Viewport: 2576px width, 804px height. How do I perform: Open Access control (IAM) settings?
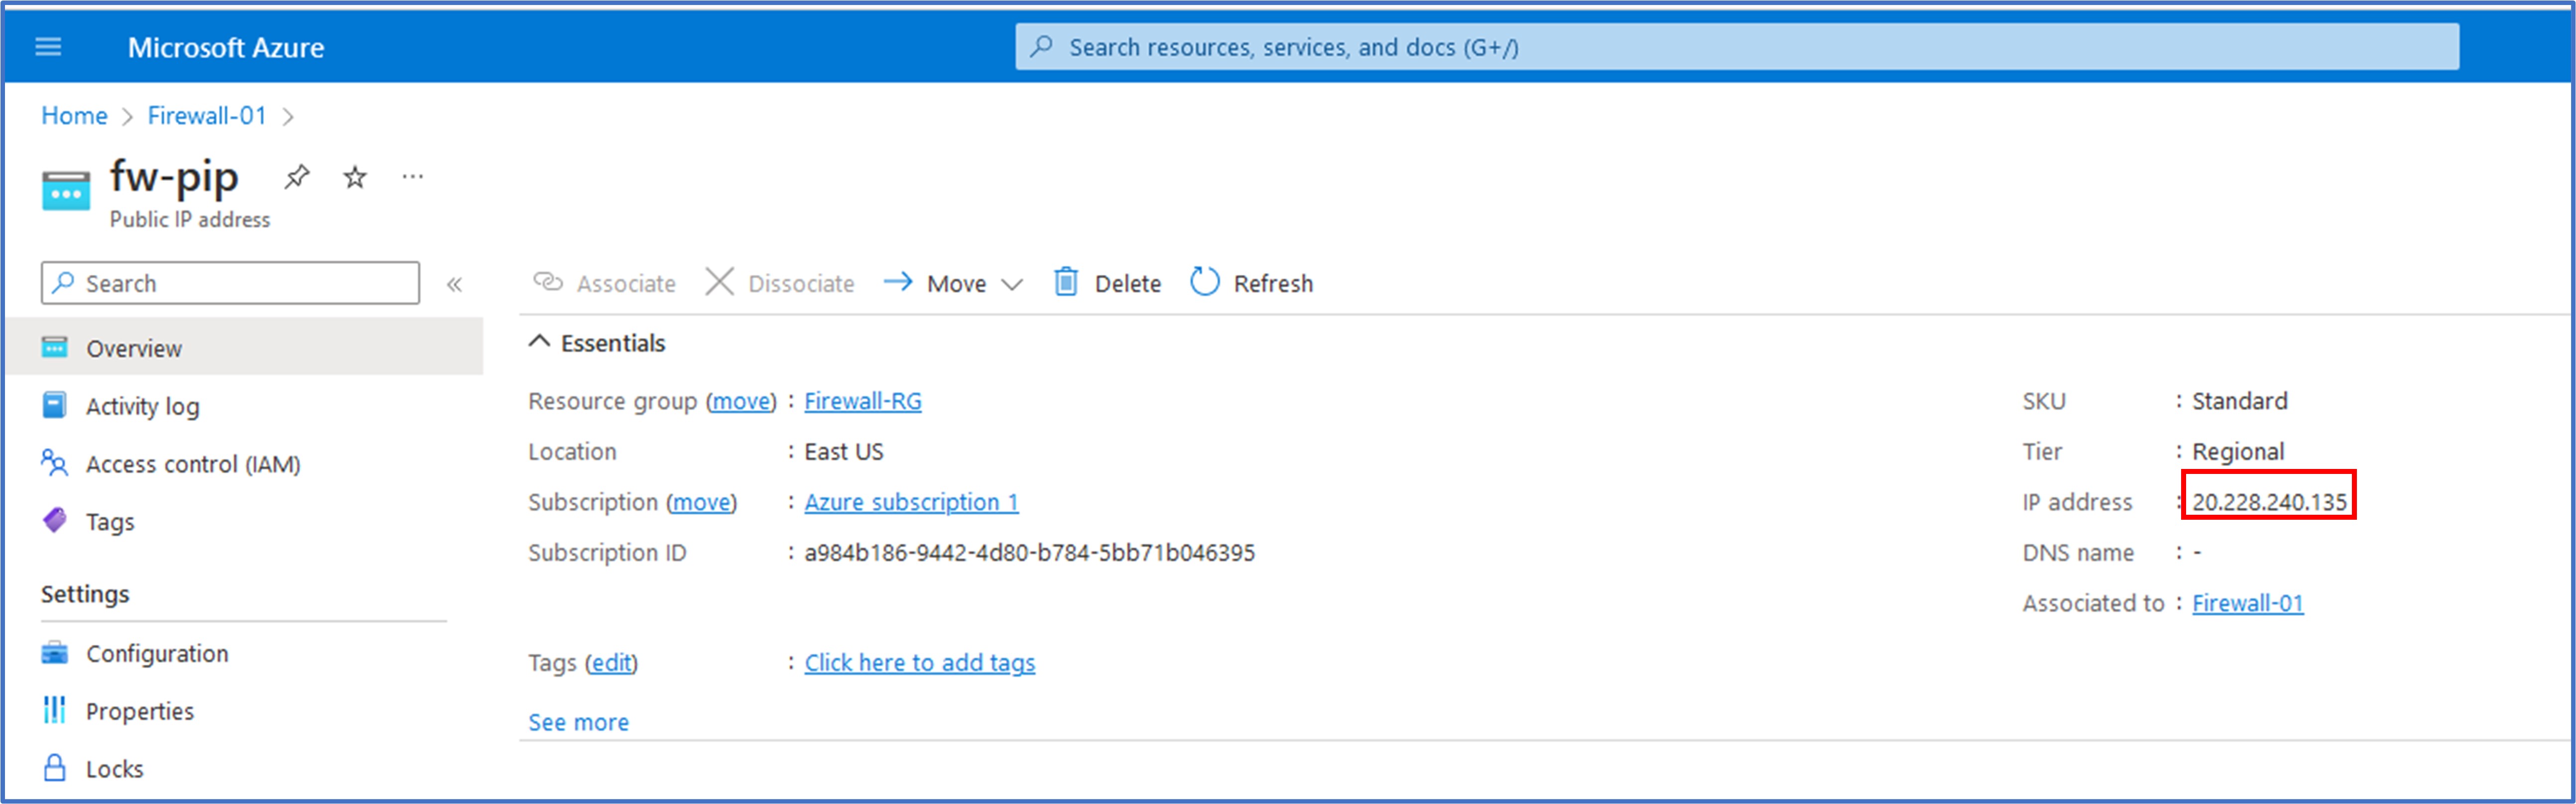[192, 463]
